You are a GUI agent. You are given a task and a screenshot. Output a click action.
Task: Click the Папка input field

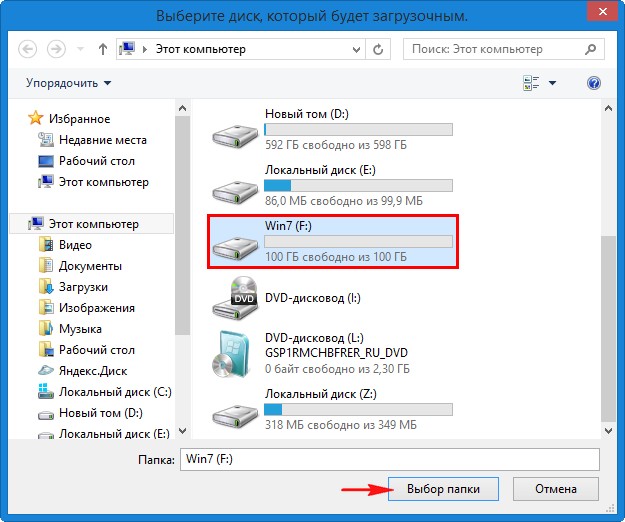[389, 459]
